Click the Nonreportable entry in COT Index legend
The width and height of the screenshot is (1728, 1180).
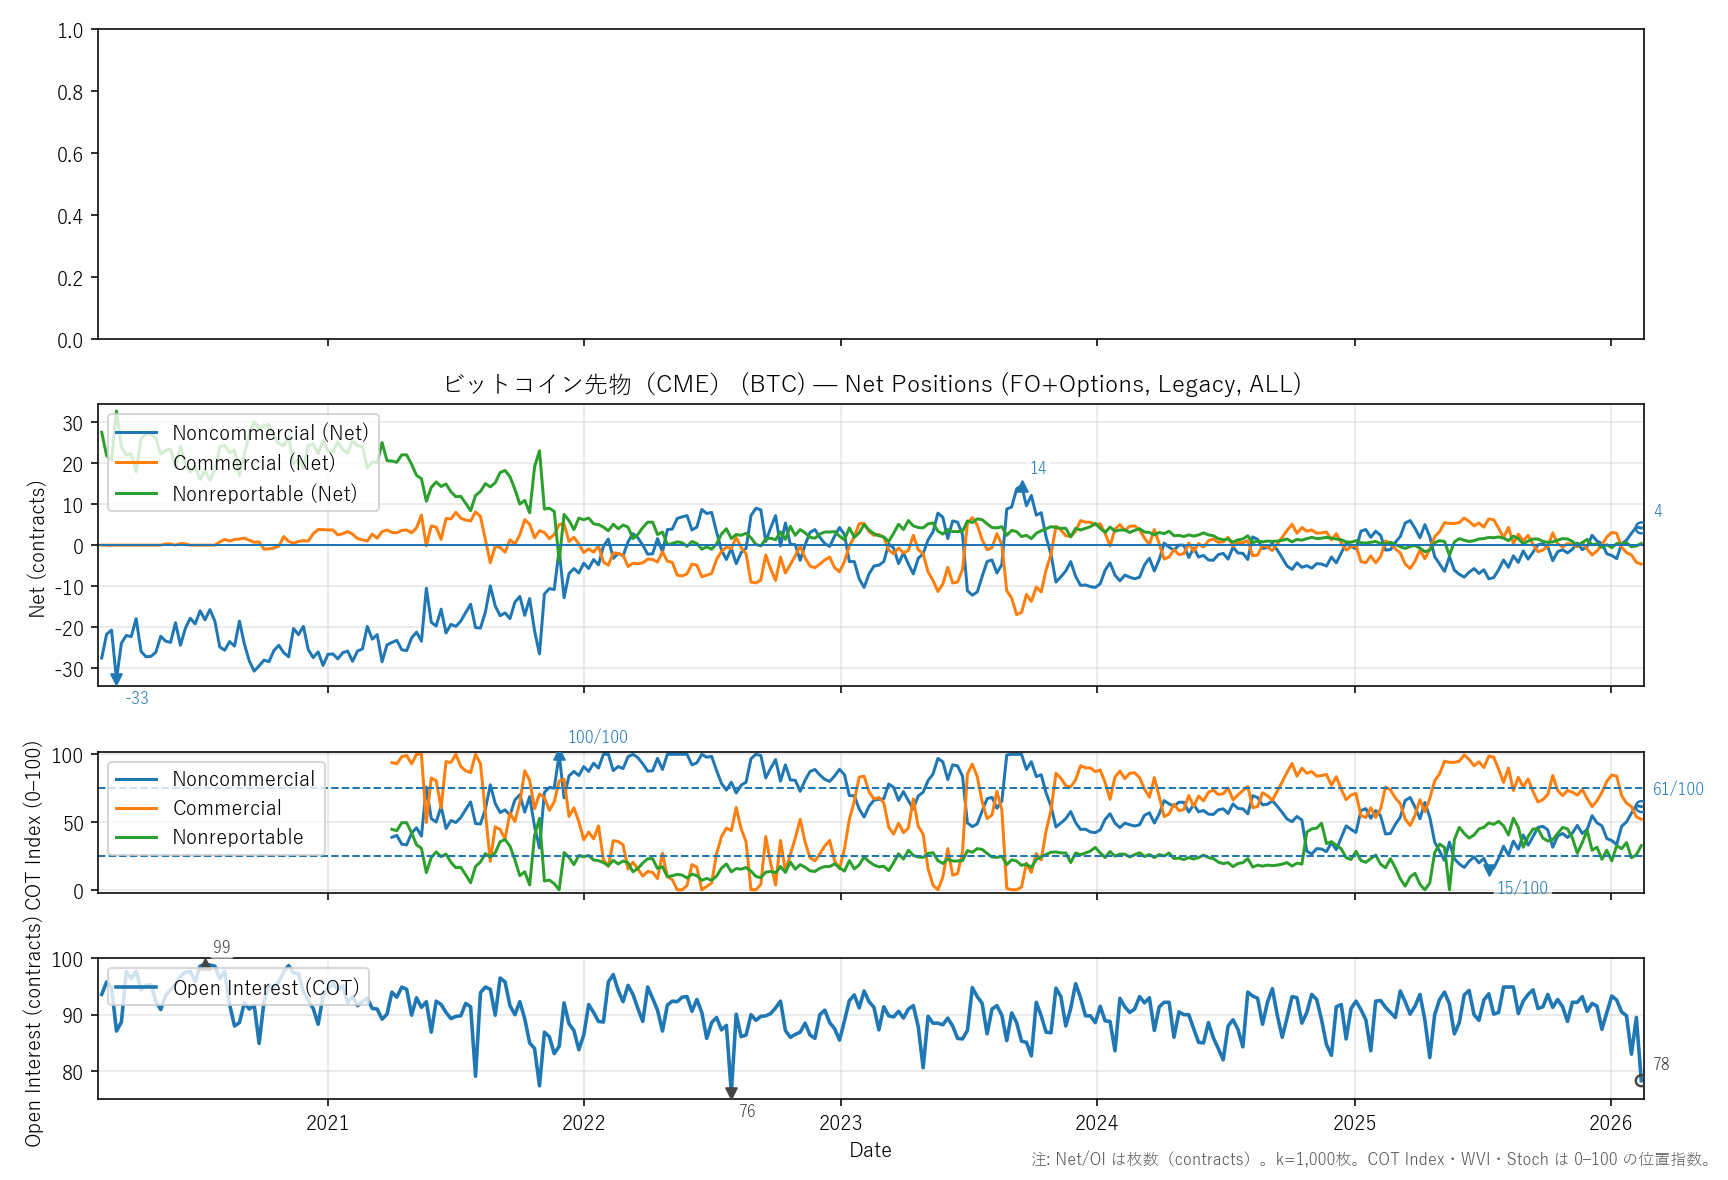point(237,837)
